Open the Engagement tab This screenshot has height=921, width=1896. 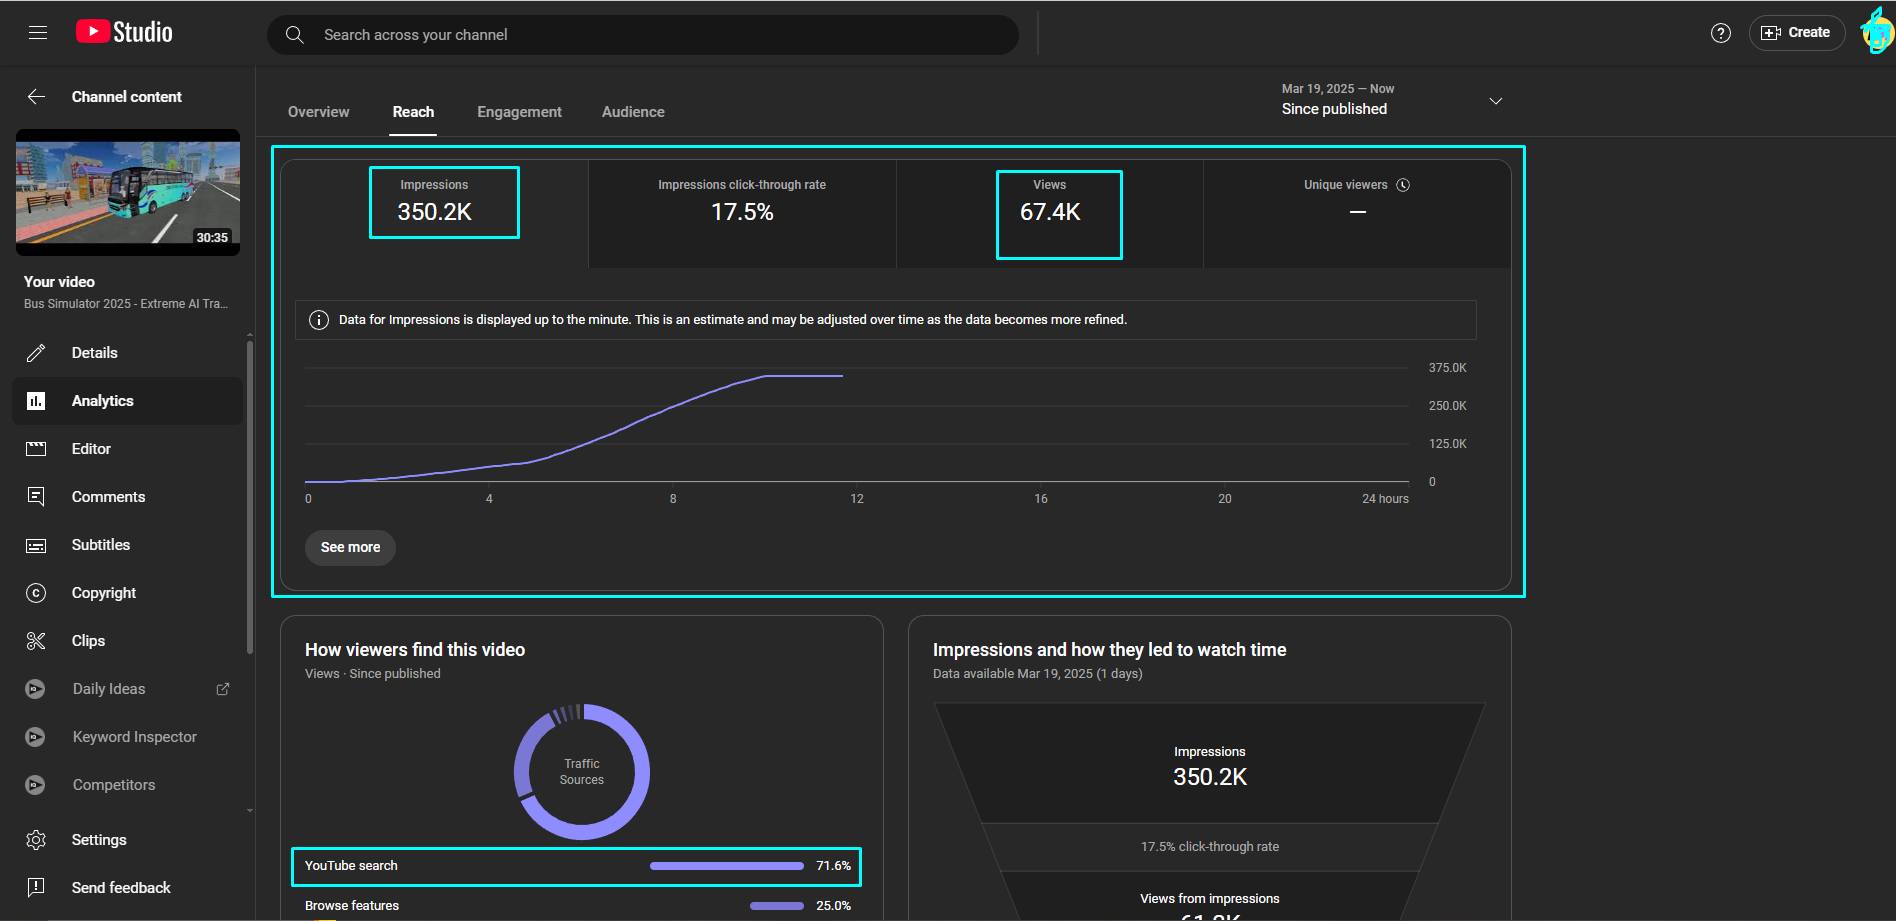519,112
